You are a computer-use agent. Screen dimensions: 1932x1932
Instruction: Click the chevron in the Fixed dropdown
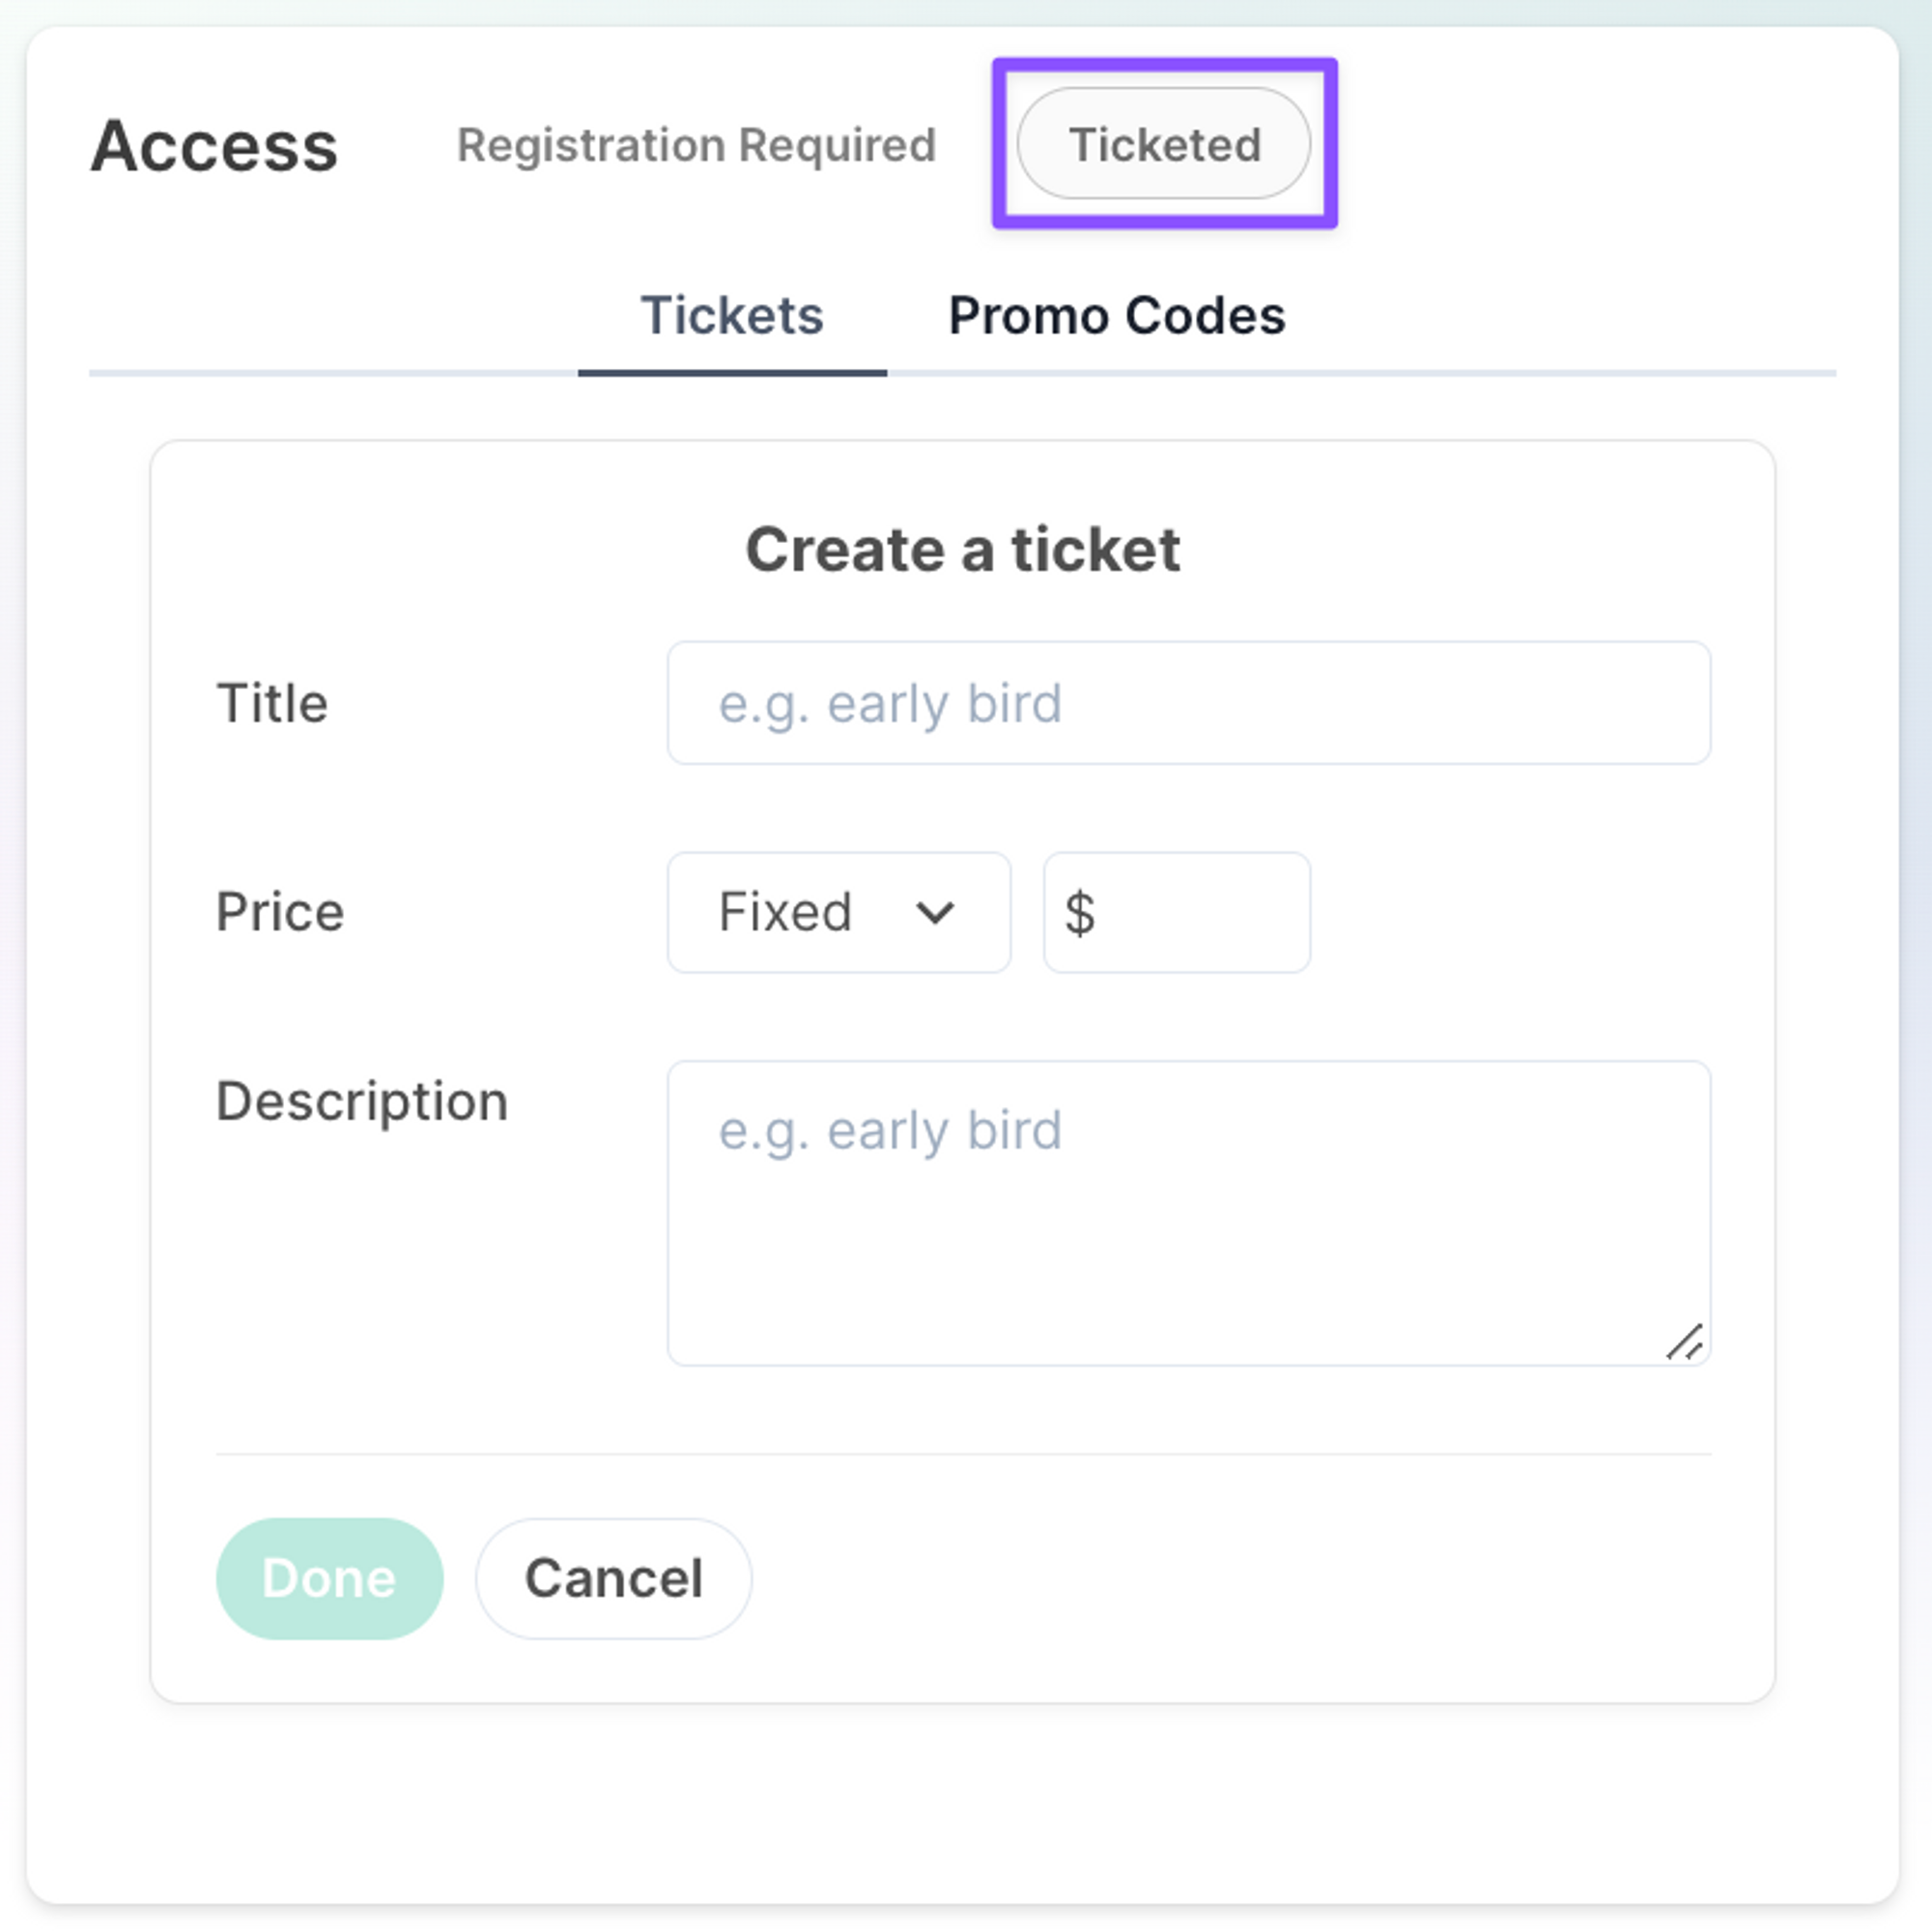(935, 912)
